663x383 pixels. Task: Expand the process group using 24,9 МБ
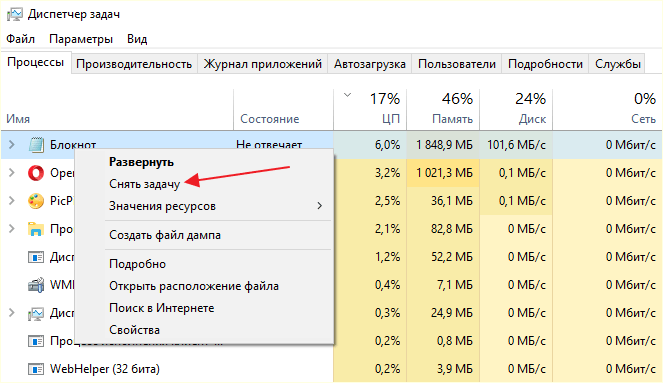point(12,313)
